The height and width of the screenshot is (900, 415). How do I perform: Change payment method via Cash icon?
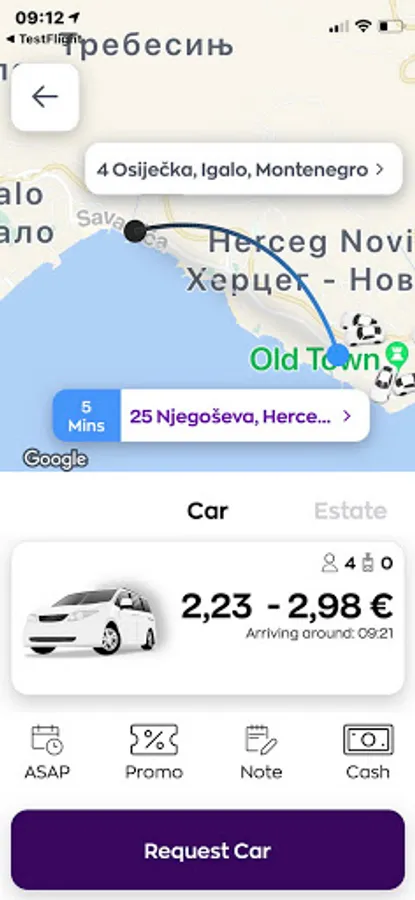coord(368,740)
